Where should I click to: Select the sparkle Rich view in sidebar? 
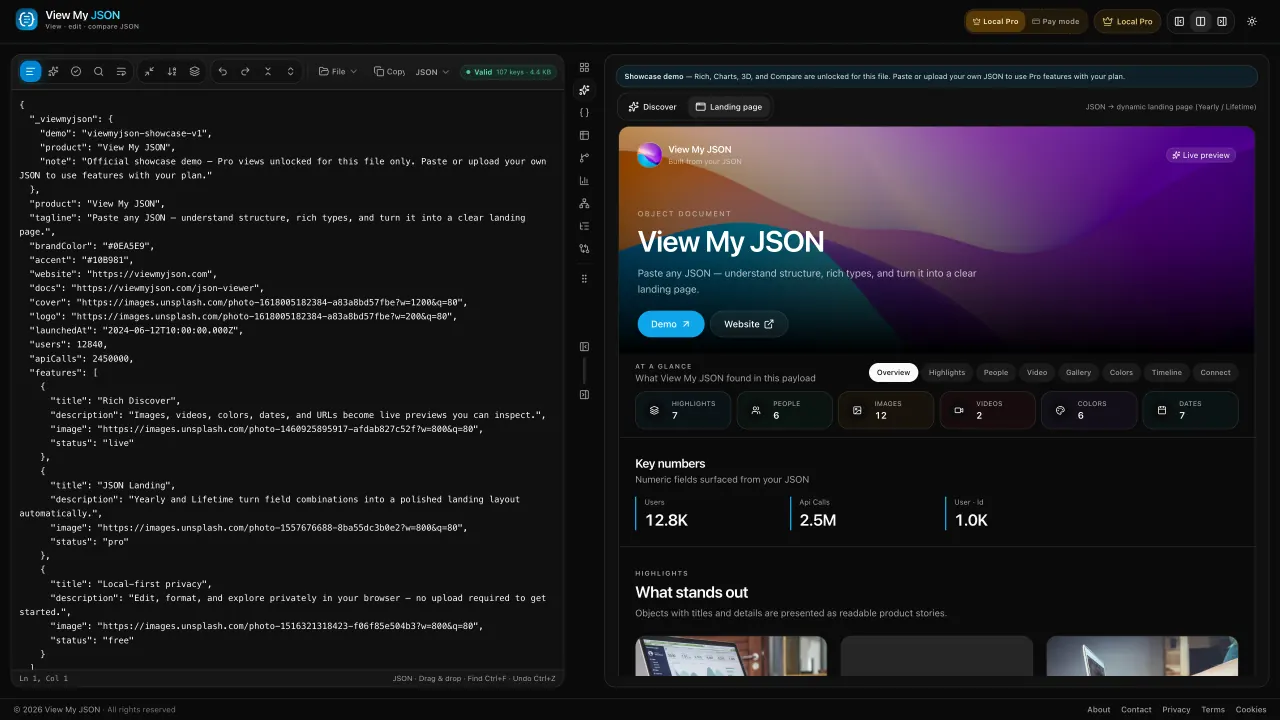point(584,90)
